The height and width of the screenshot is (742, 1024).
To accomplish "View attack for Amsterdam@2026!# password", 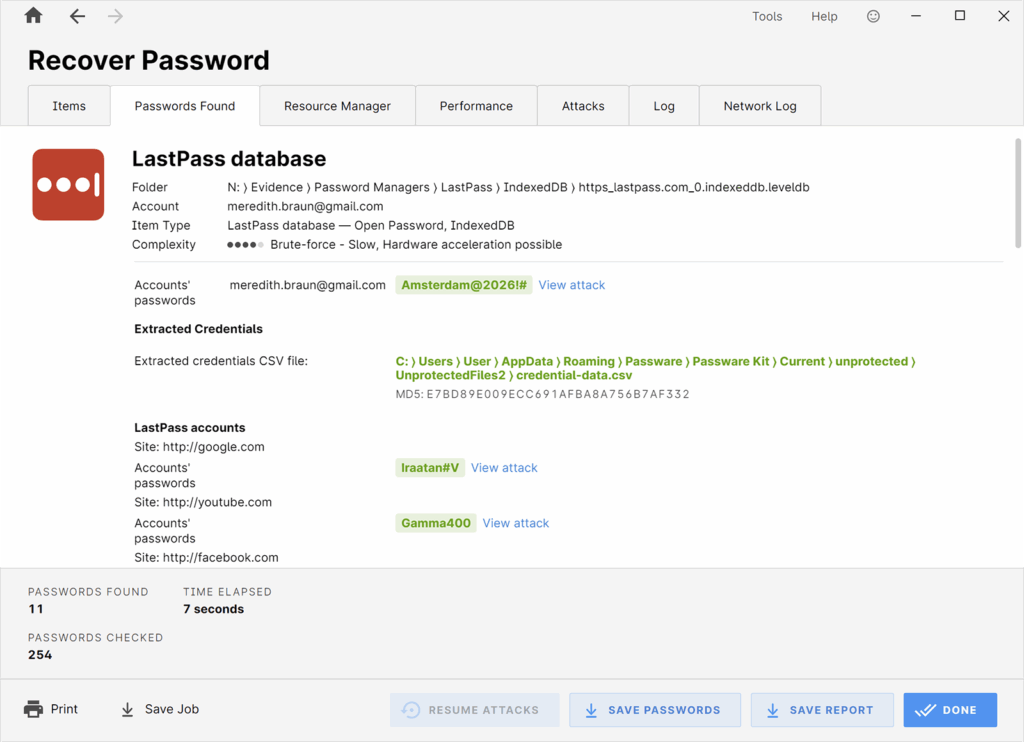I will [x=572, y=285].
